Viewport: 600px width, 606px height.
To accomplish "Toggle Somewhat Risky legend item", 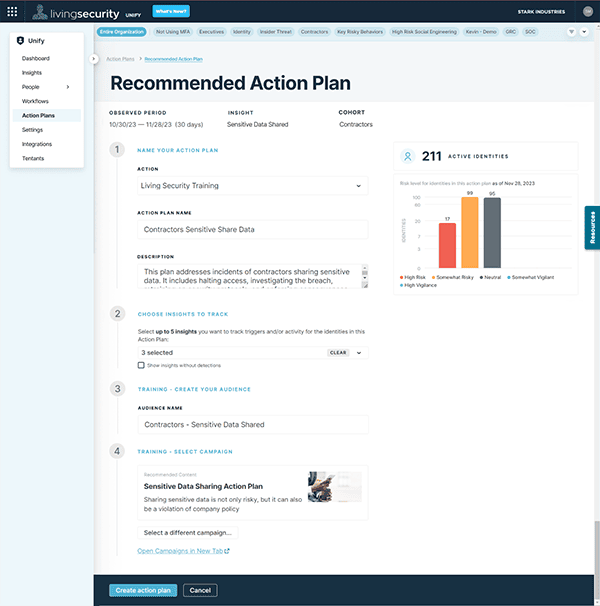I will pyautogui.click(x=453, y=277).
